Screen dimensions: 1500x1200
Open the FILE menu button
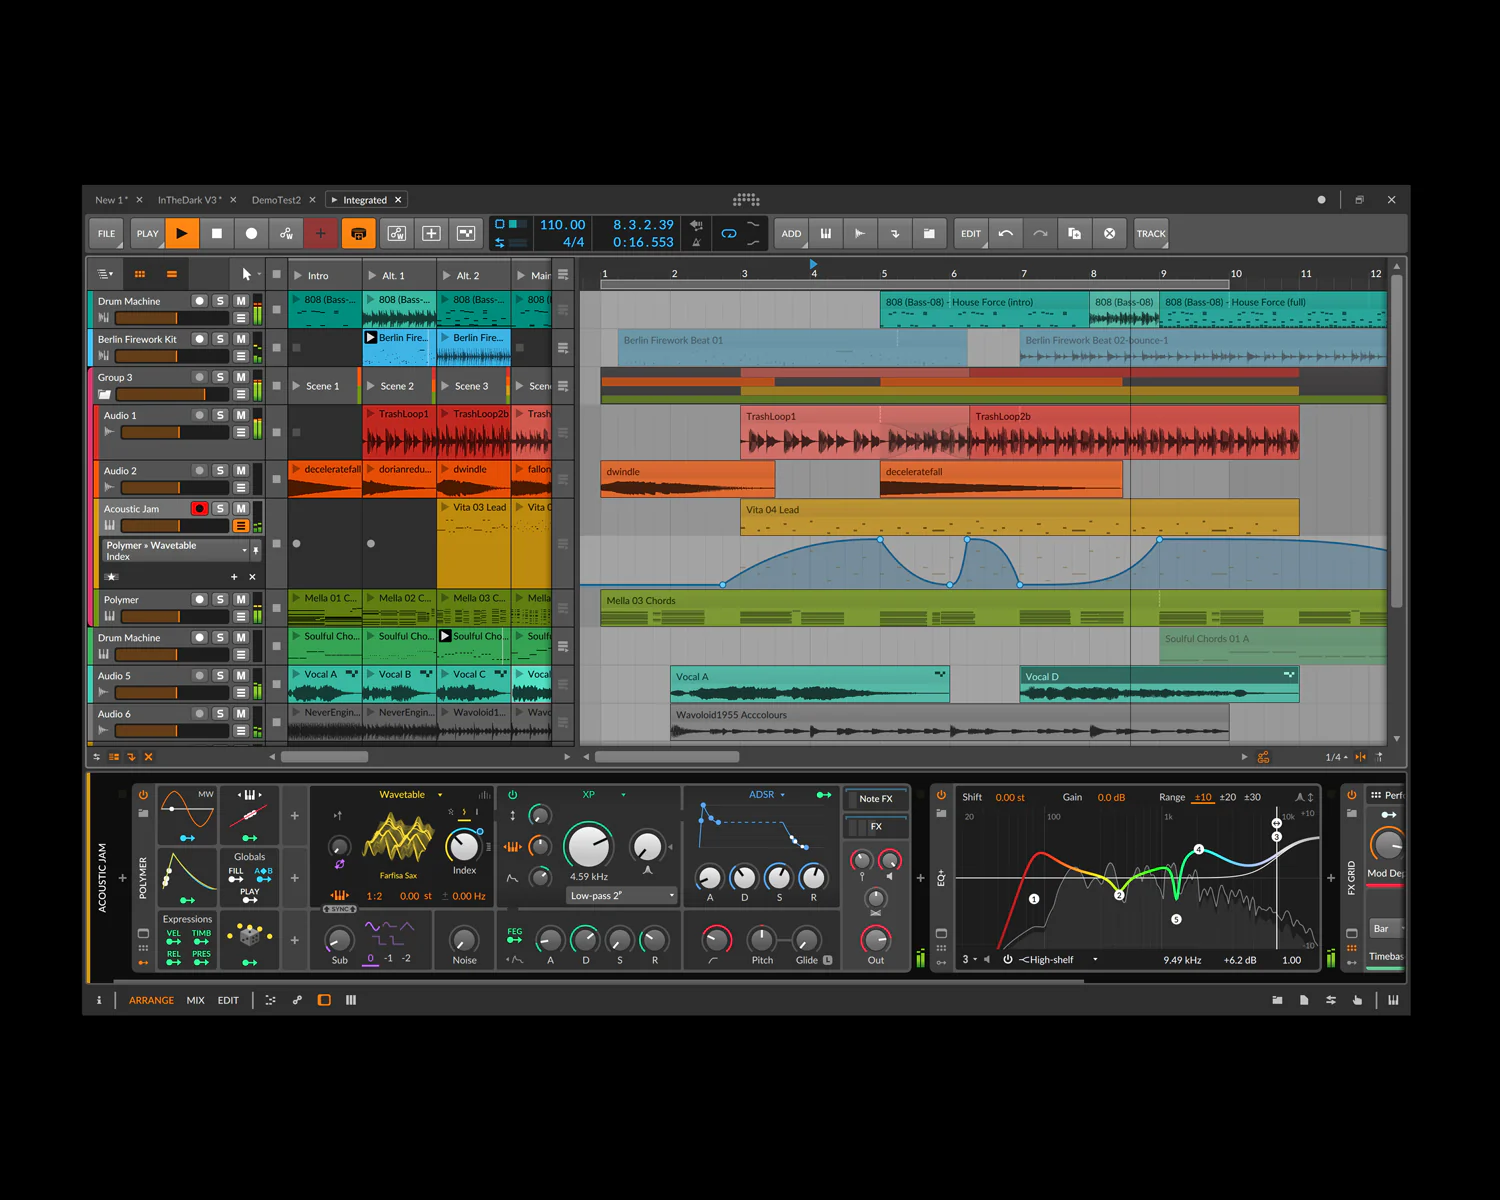(107, 233)
